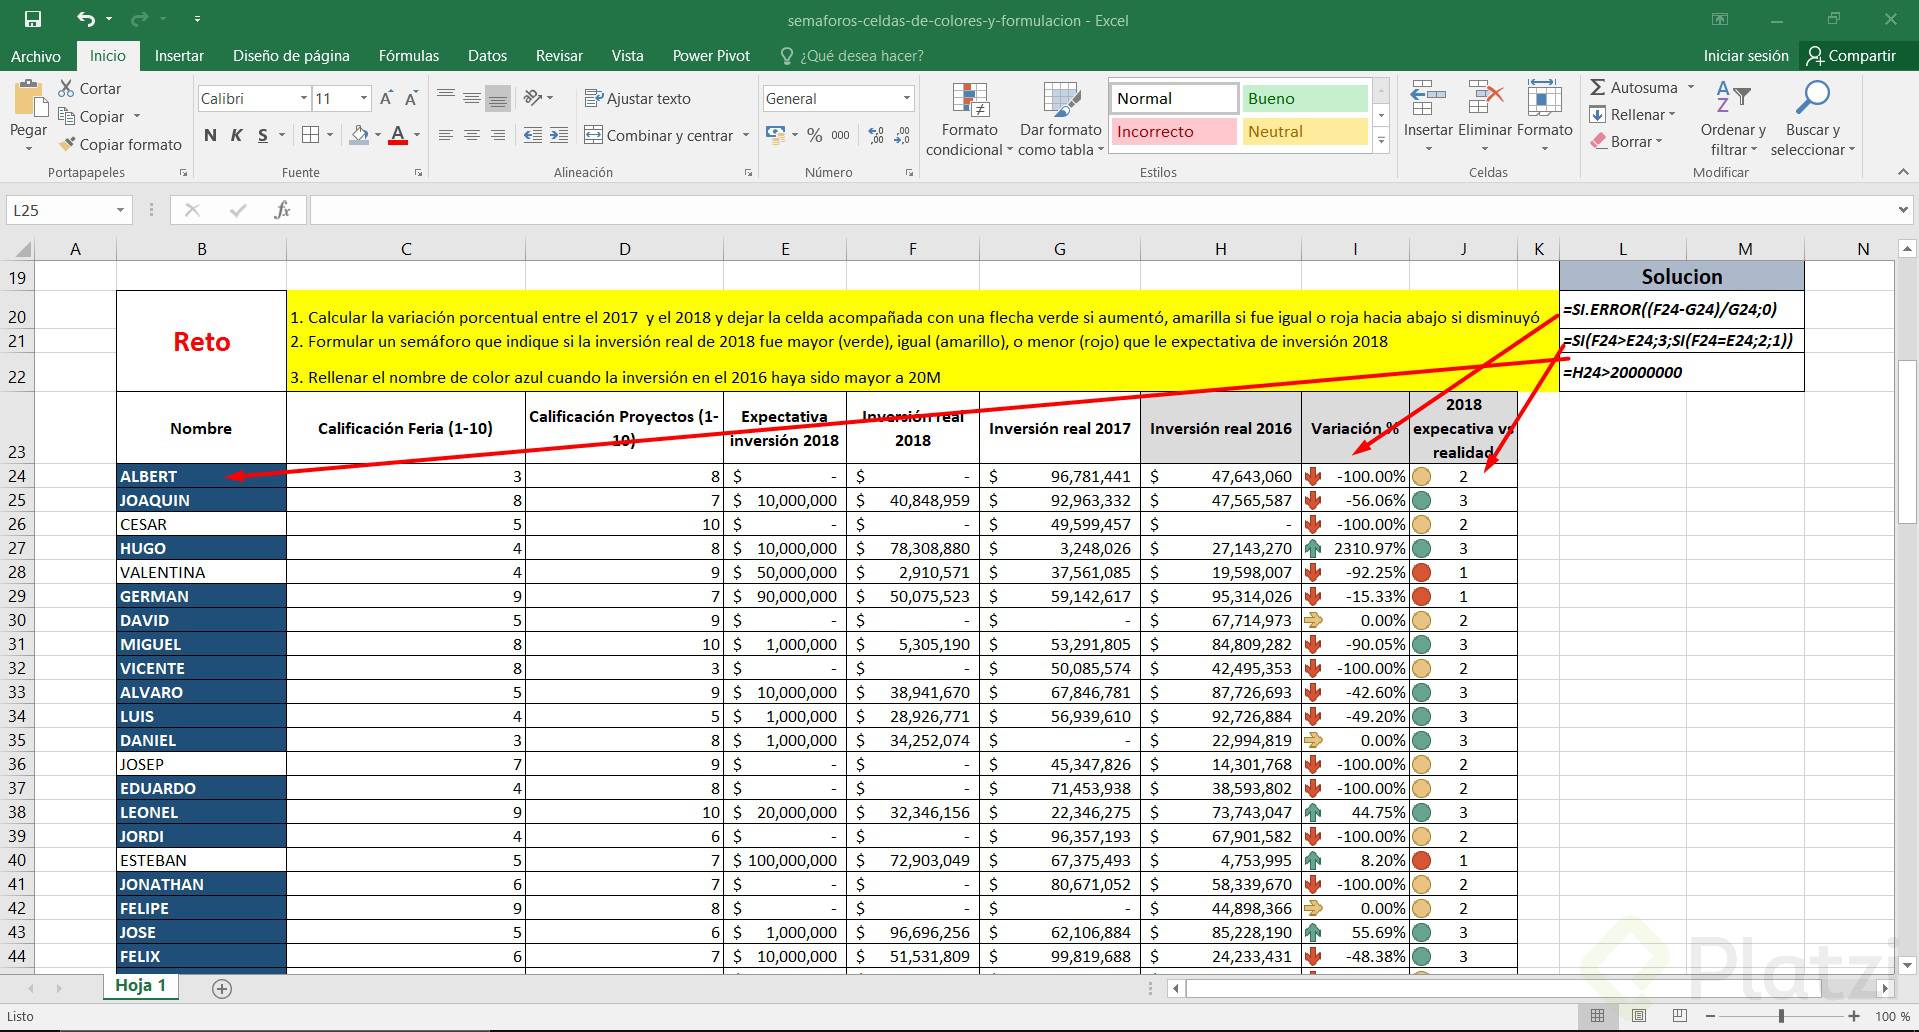Click the add new sheet plus button

[x=222, y=988]
